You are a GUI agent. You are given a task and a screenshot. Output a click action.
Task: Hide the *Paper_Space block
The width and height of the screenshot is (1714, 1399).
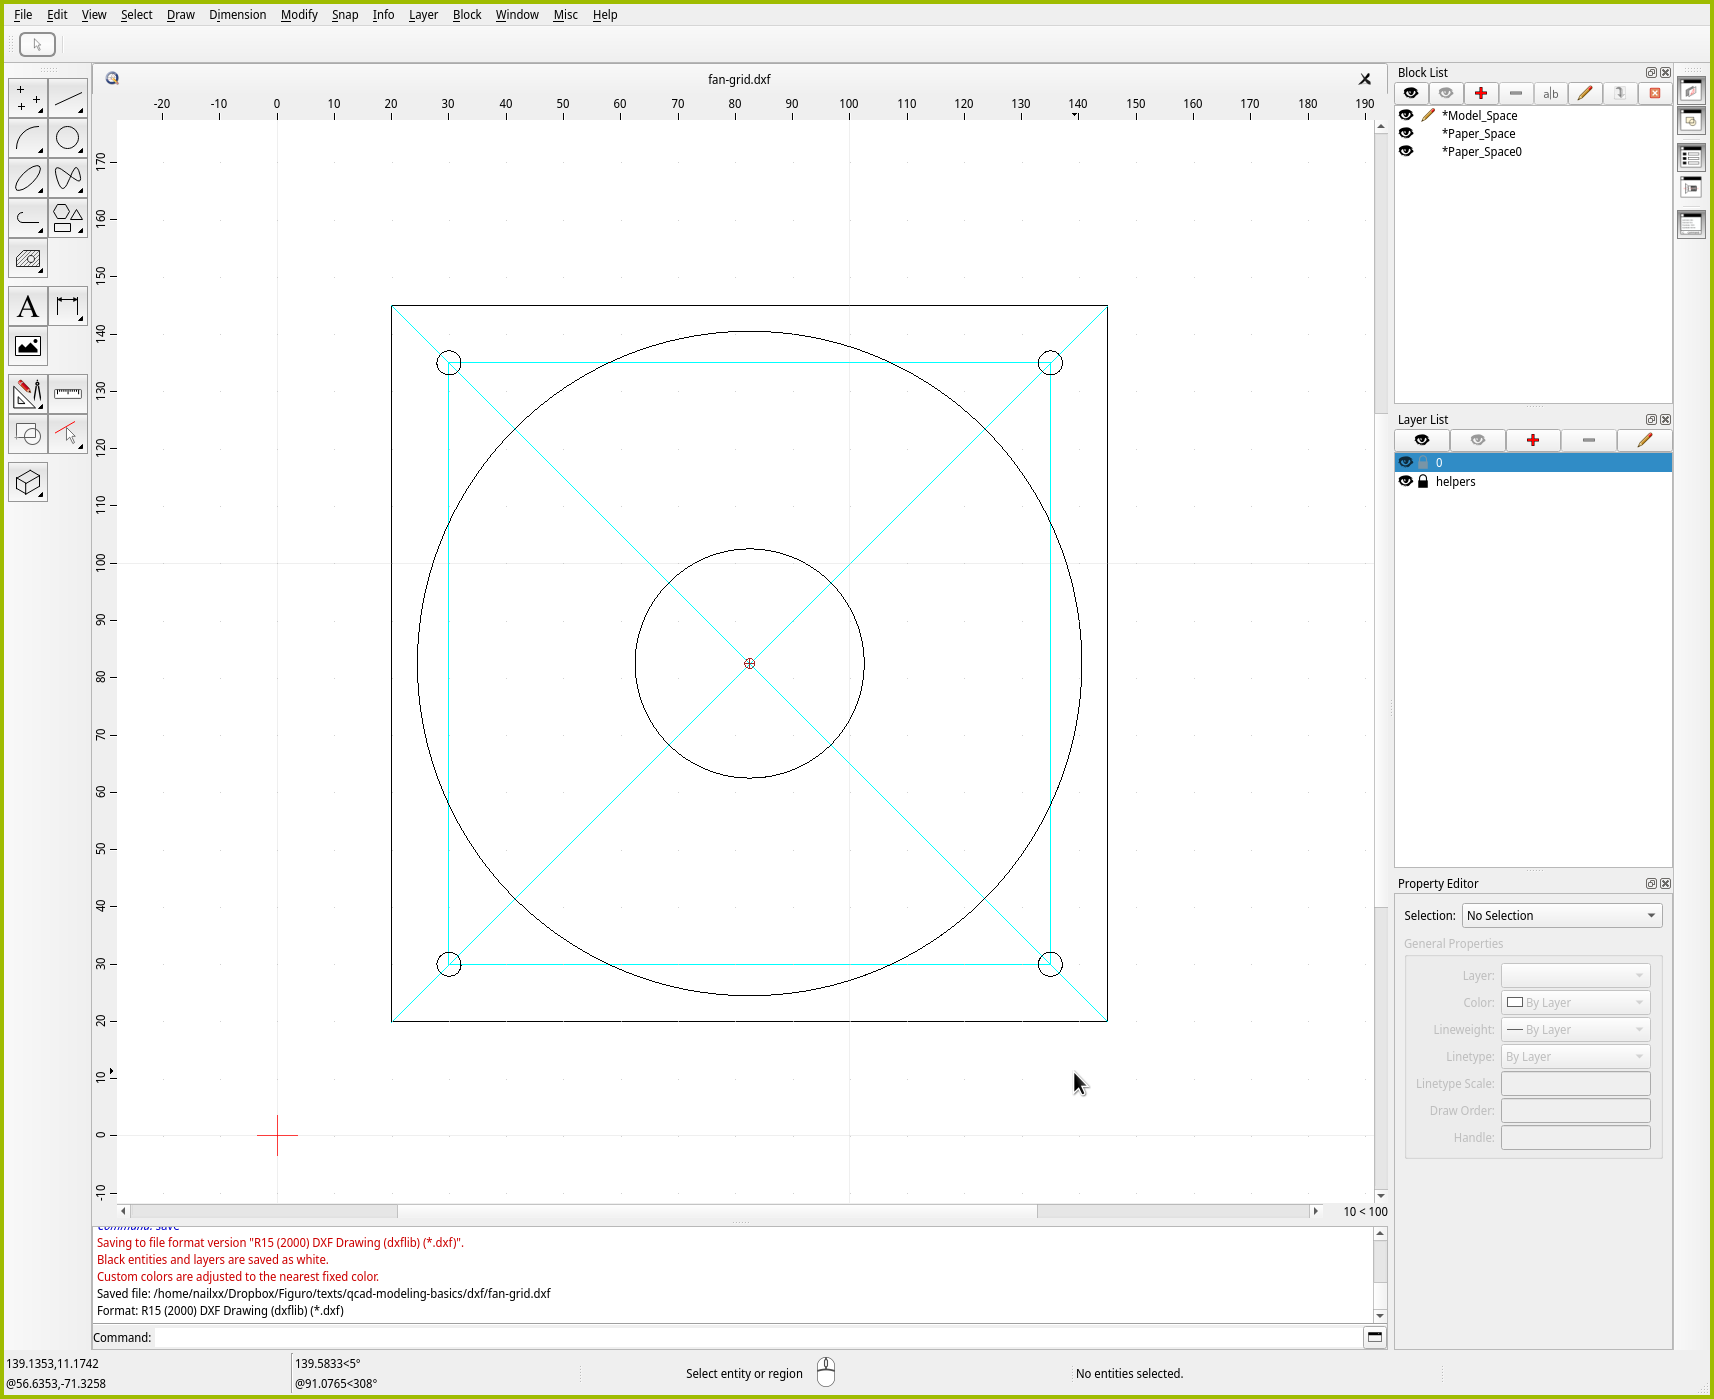[1406, 134]
